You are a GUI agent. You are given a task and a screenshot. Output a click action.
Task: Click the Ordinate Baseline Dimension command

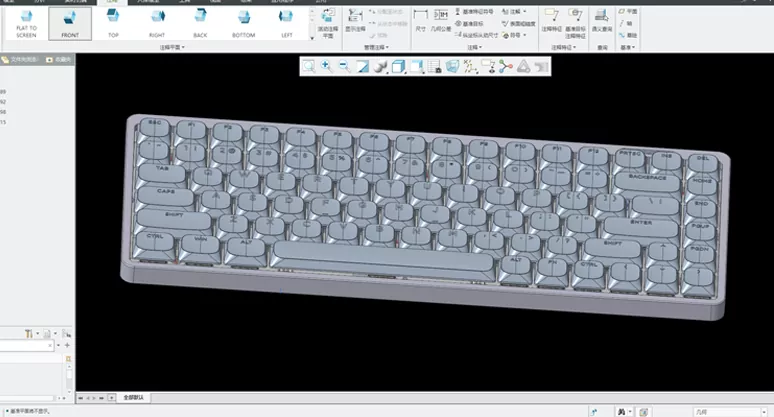(476, 35)
